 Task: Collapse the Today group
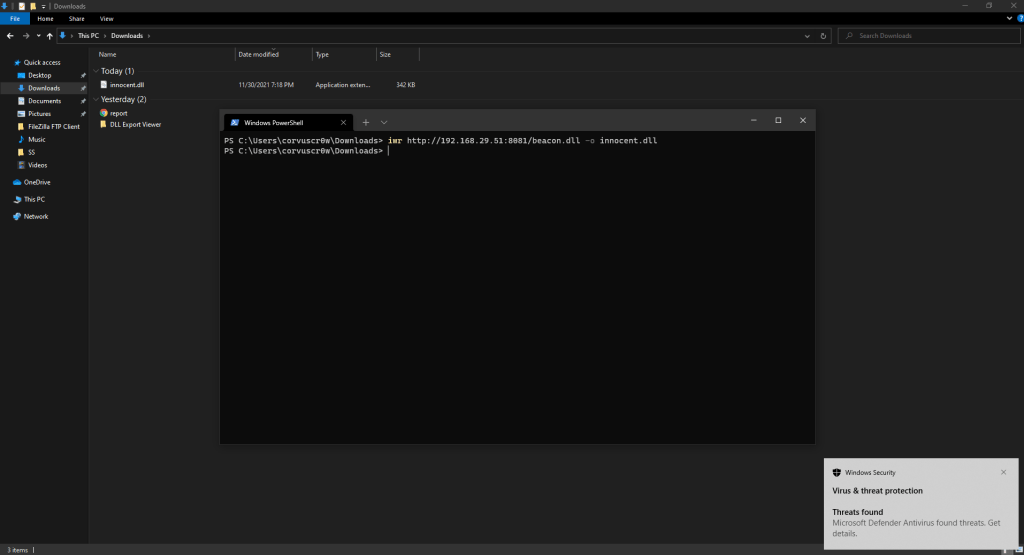96,71
